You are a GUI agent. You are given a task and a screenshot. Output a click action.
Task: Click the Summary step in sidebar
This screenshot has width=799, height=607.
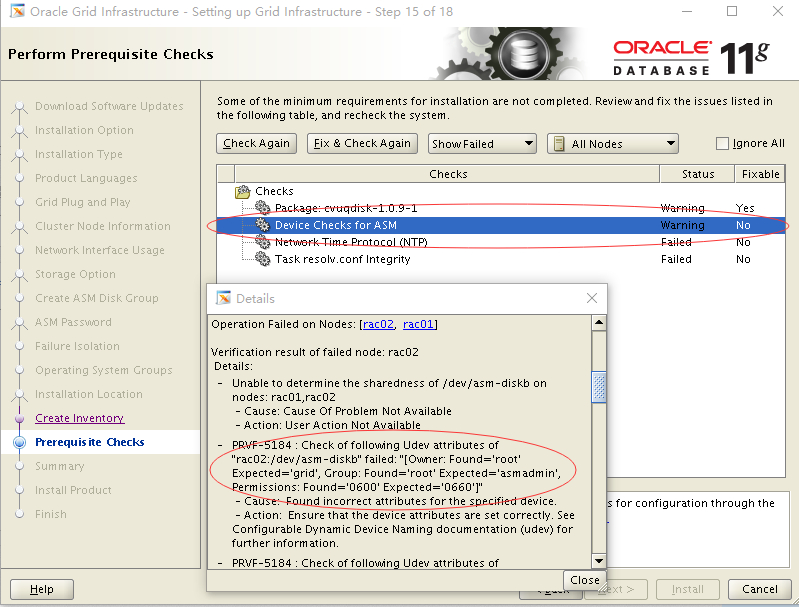point(60,466)
